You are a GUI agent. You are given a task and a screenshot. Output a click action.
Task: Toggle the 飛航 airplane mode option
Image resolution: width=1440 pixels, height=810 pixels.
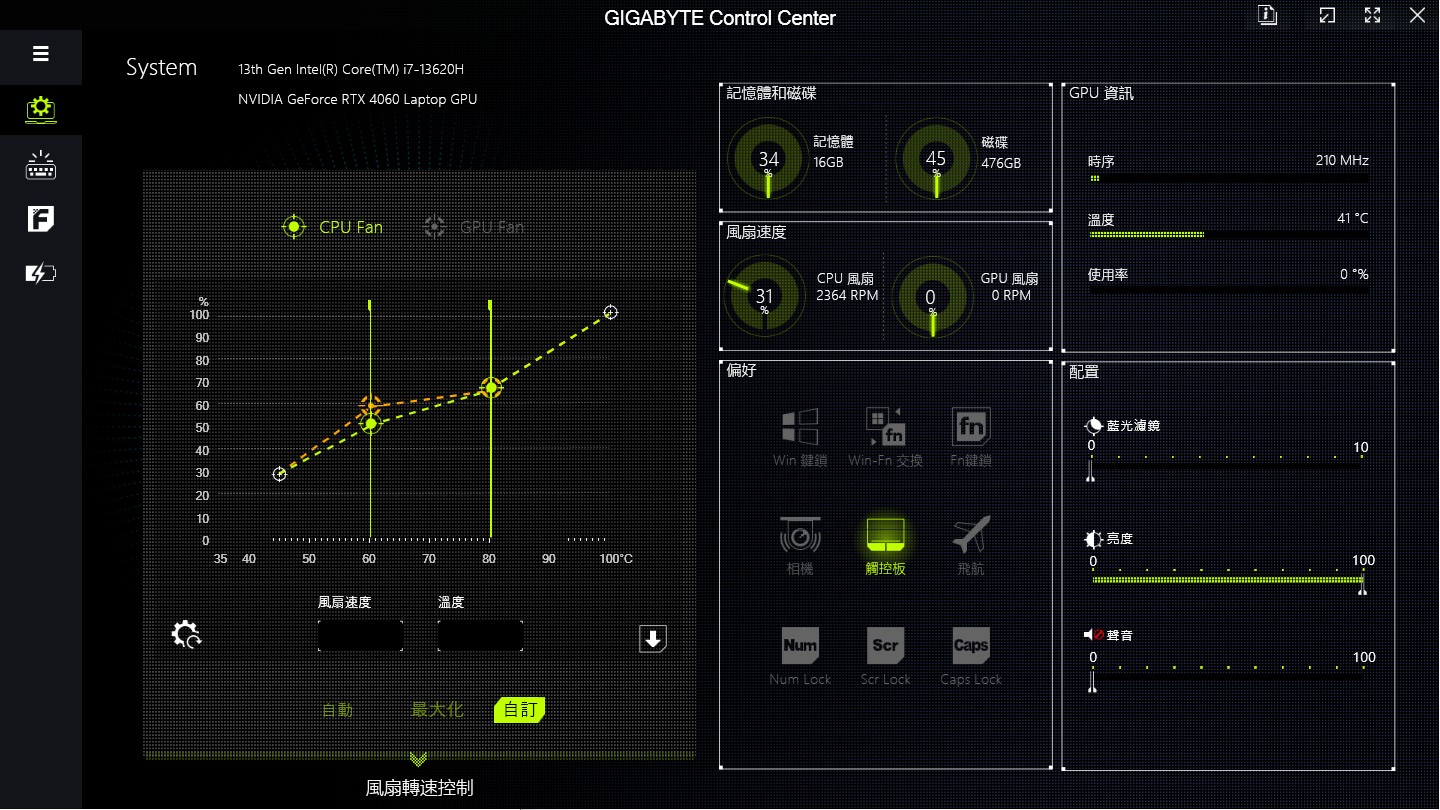[971, 546]
